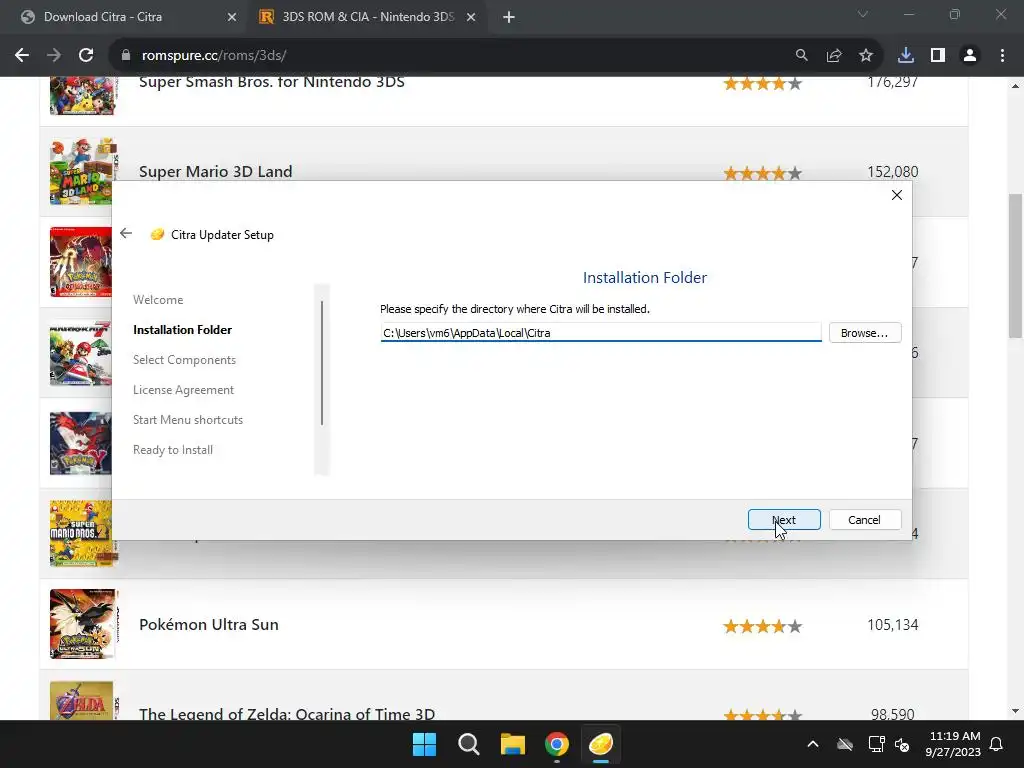1024x768 pixels.
Task: Open Chrome downloads icon
Action: (906, 56)
